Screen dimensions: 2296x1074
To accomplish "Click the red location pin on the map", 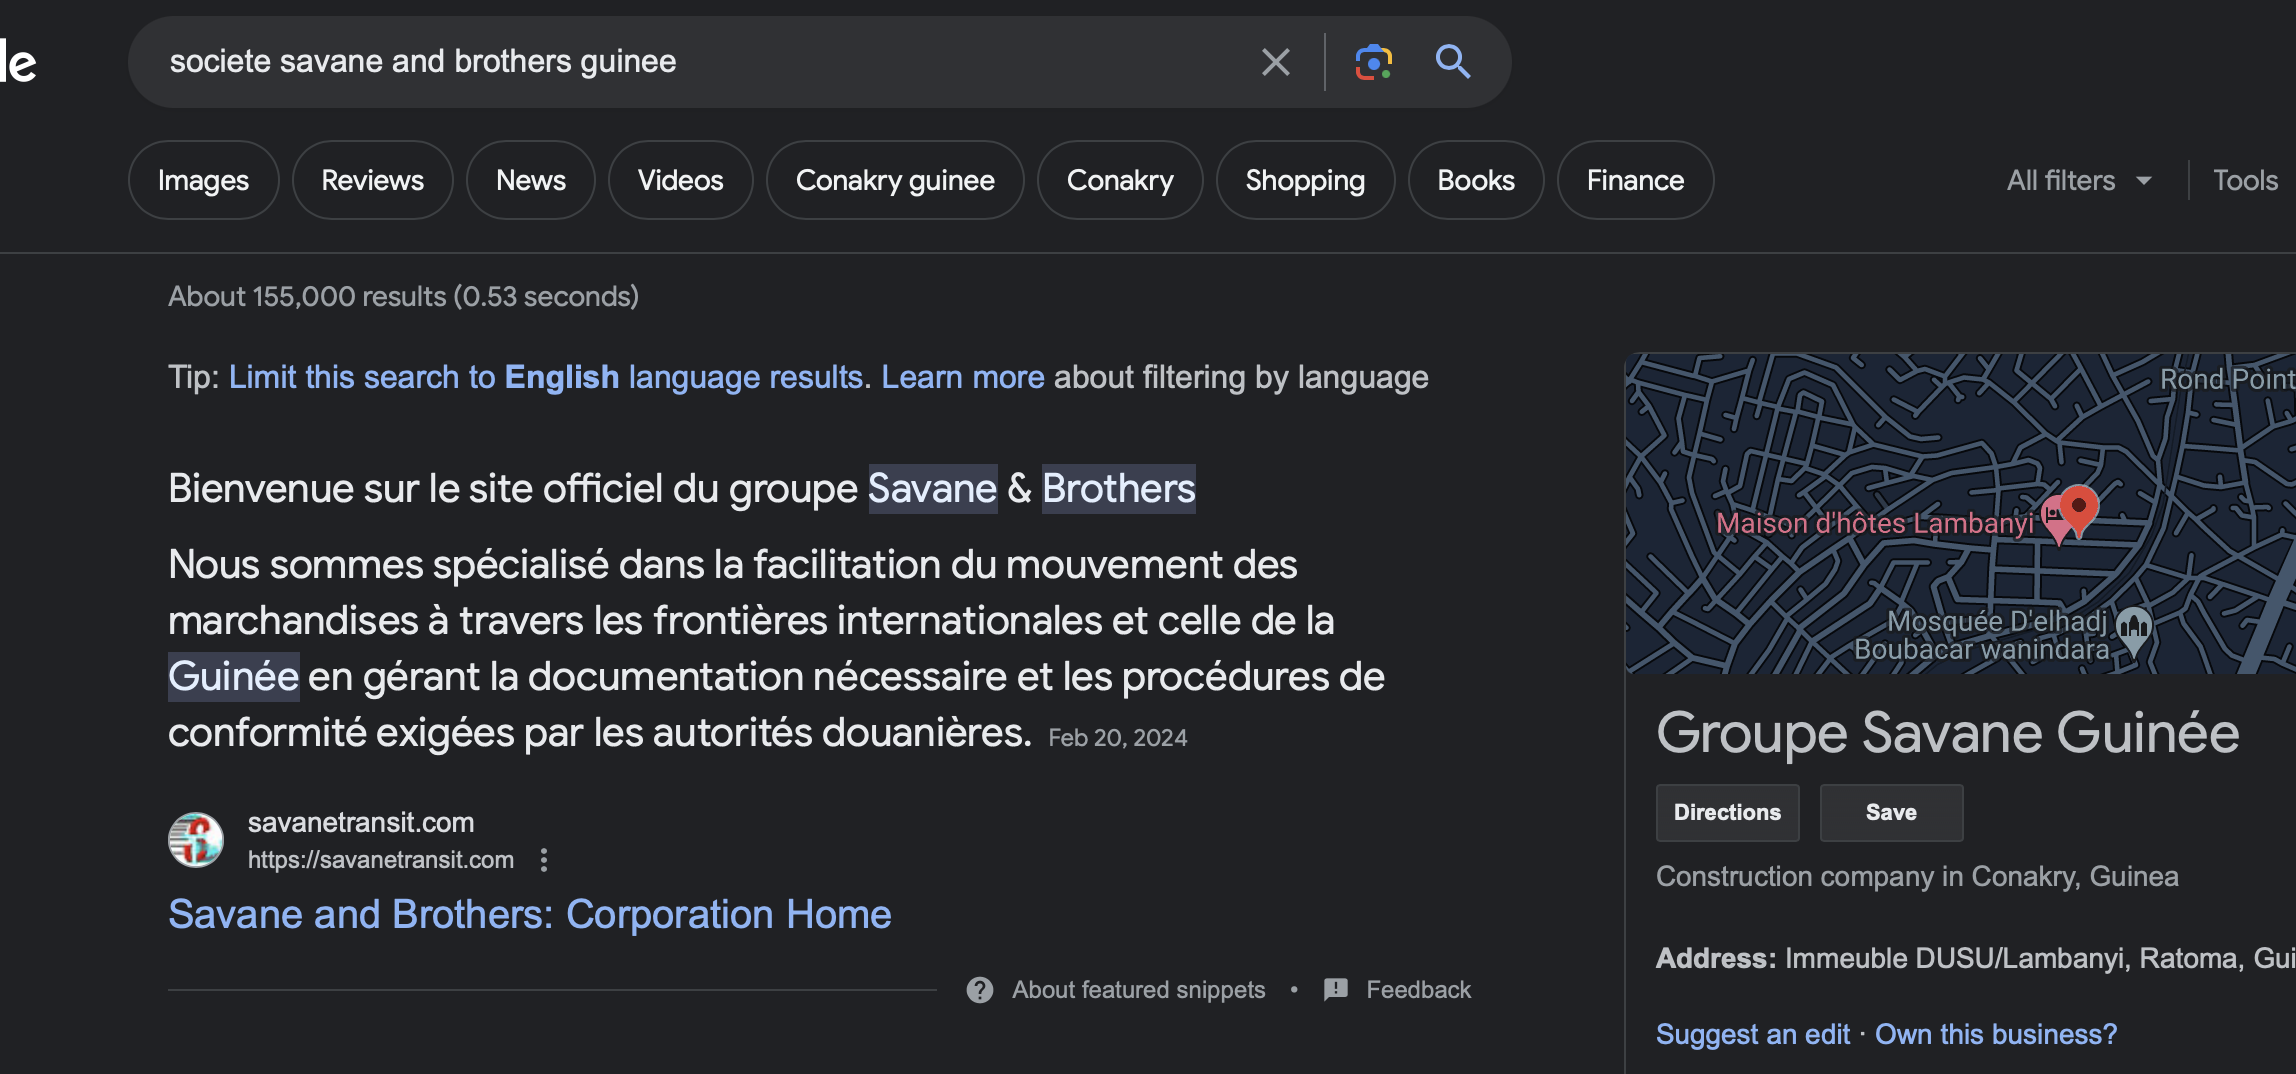I will (2079, 506).
